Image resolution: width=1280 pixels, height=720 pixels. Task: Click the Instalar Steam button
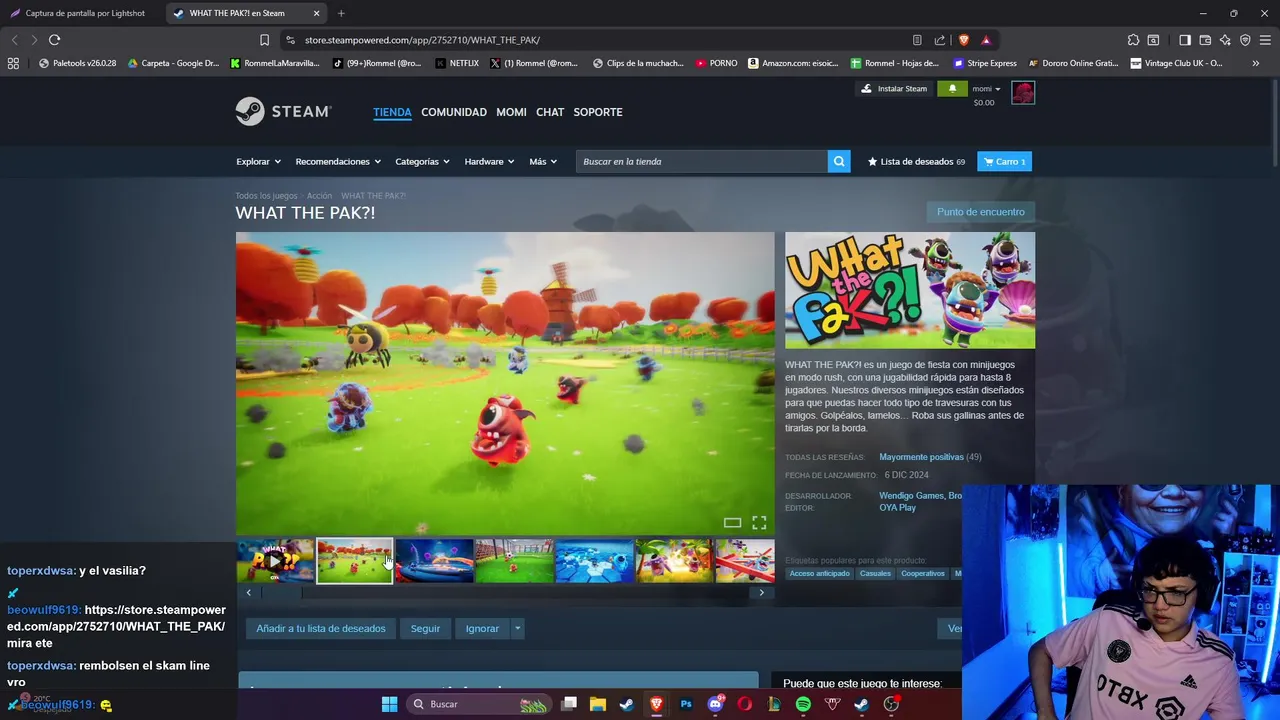pos(894,88)
